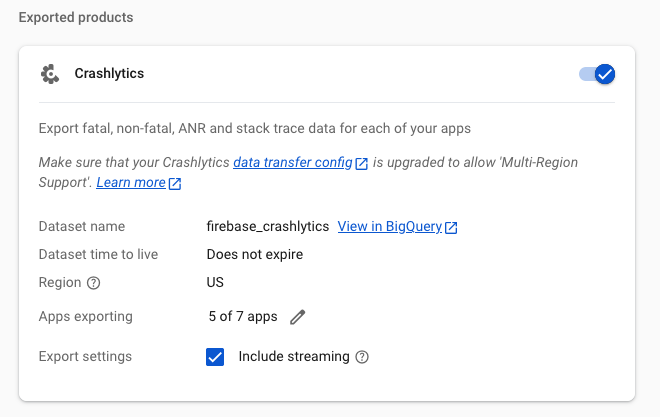Click the 'Dataset name' label
The image size is (660, 417).
pyautogui.click(x=82, y=226)
